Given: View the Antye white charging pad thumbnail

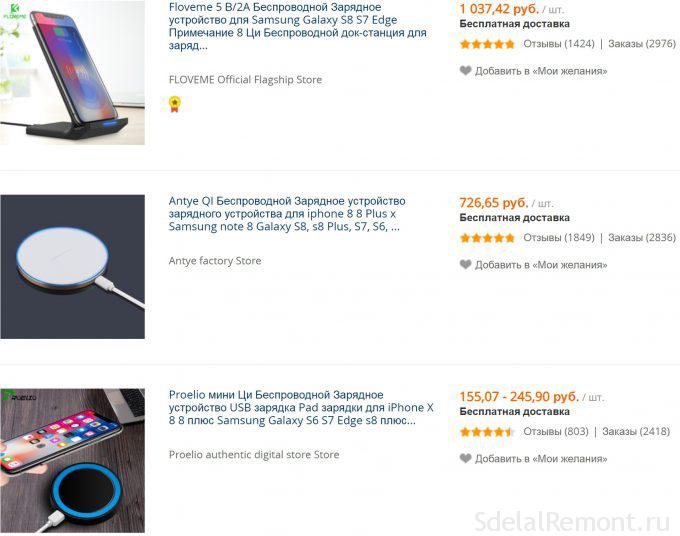Looking at the screenshot, I should [72, 267].
